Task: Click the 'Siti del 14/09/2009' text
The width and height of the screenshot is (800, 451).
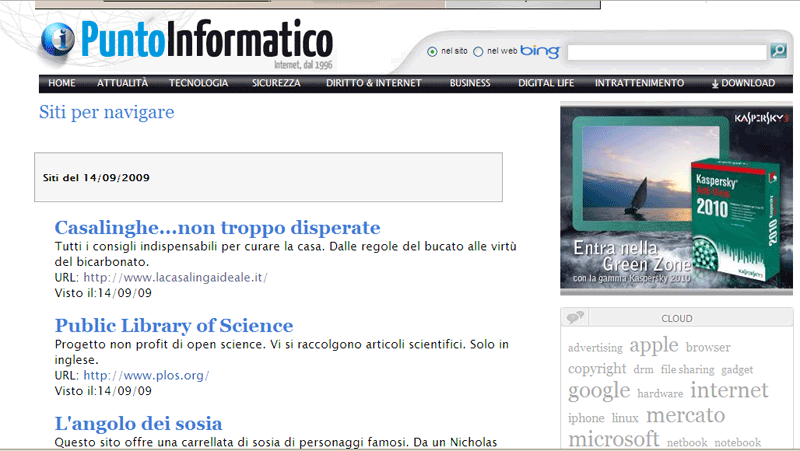Action: pos(96,178)
